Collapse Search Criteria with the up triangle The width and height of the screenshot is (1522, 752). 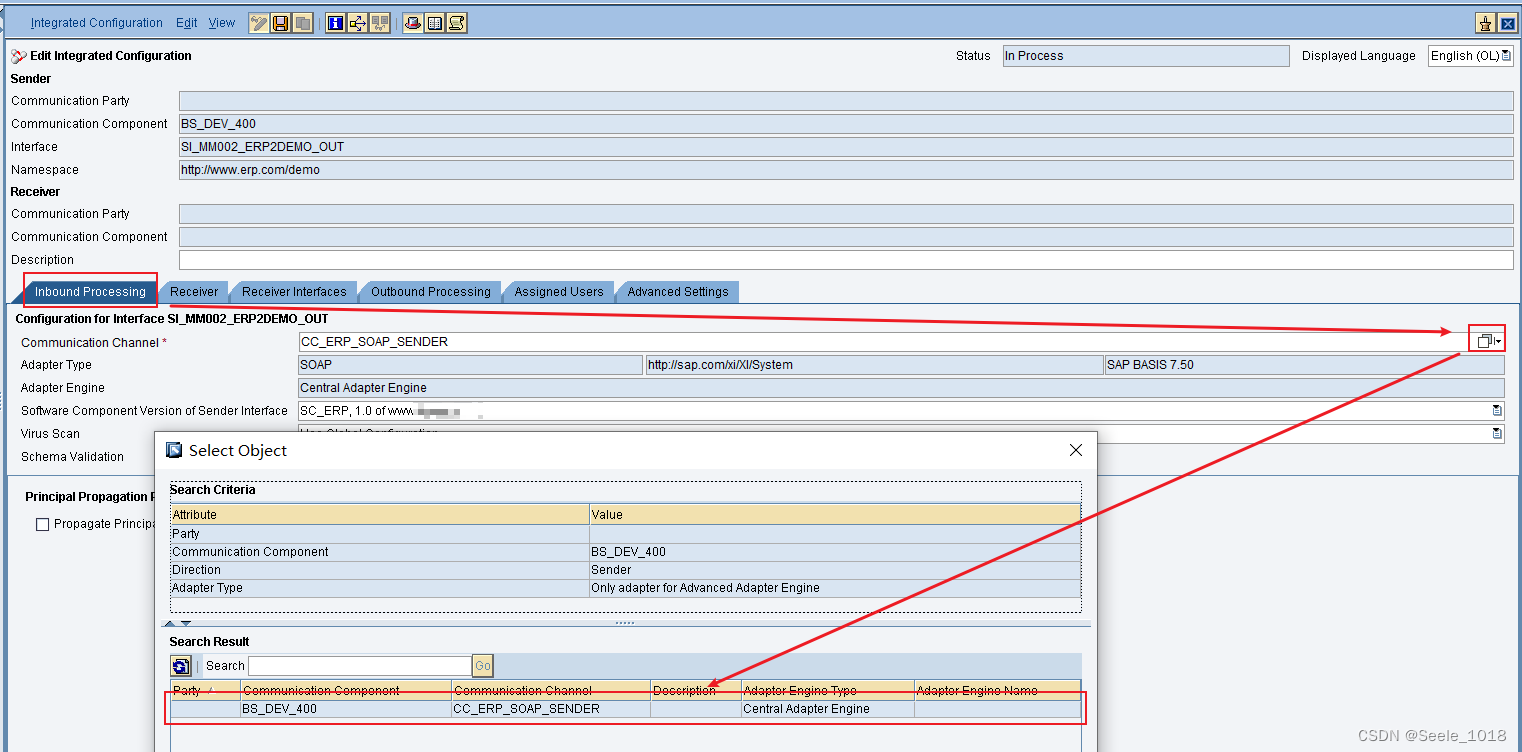pos(168,623)
